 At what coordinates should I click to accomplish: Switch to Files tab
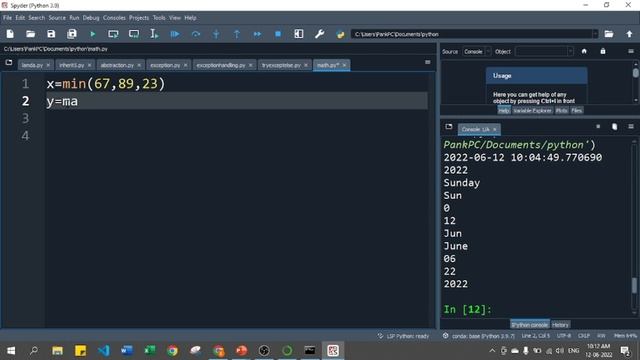576,110
